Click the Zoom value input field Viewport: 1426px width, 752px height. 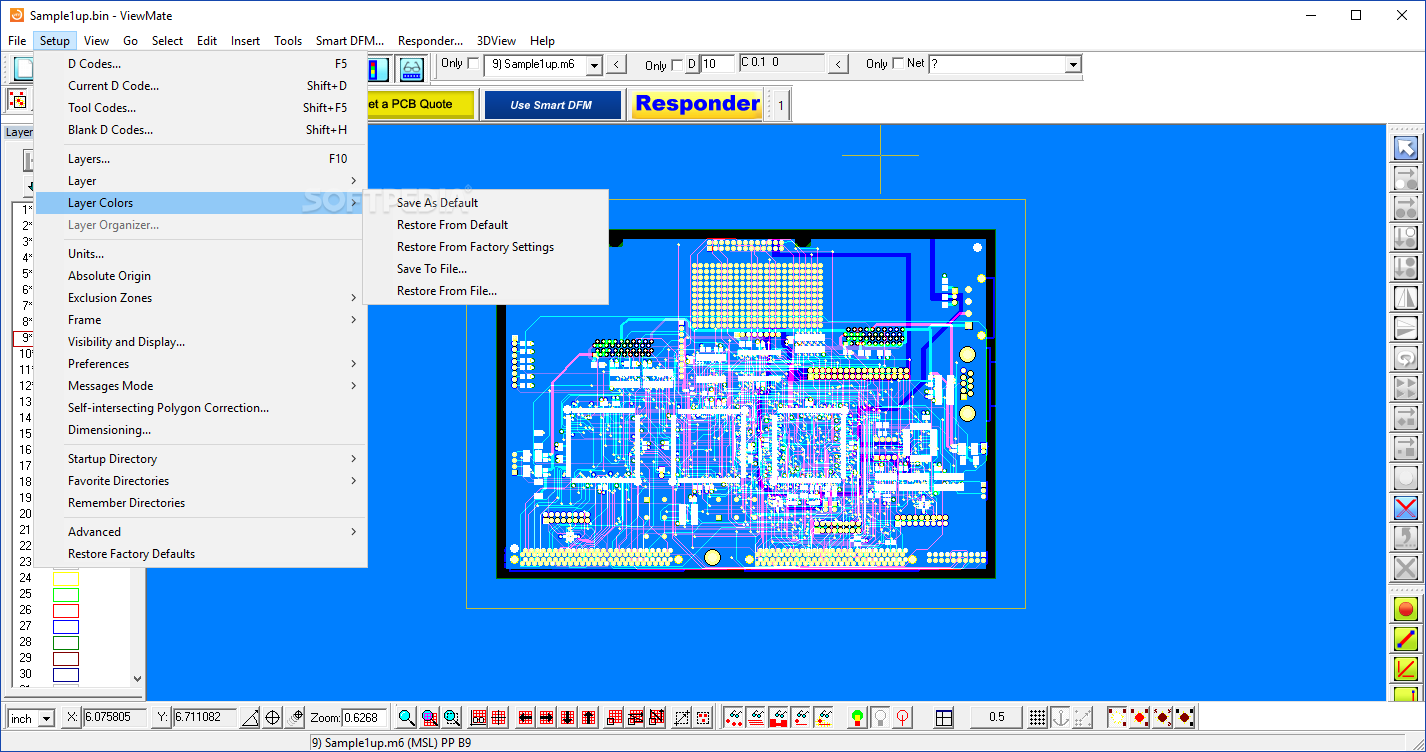365,718
